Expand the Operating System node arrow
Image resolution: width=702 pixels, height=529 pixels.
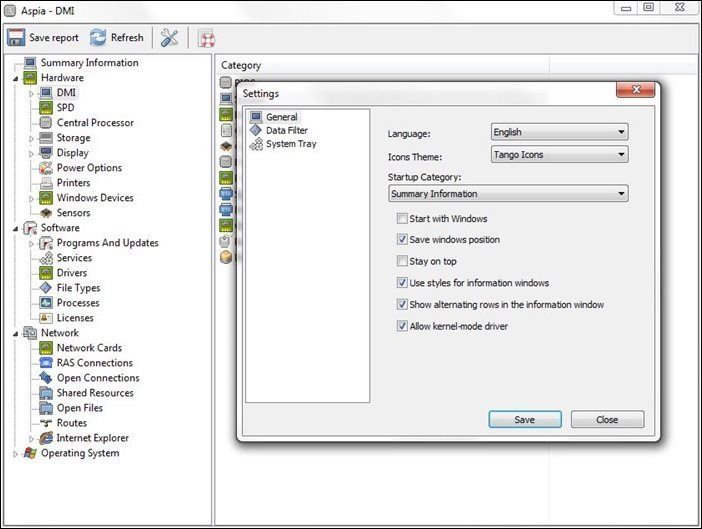16,454
